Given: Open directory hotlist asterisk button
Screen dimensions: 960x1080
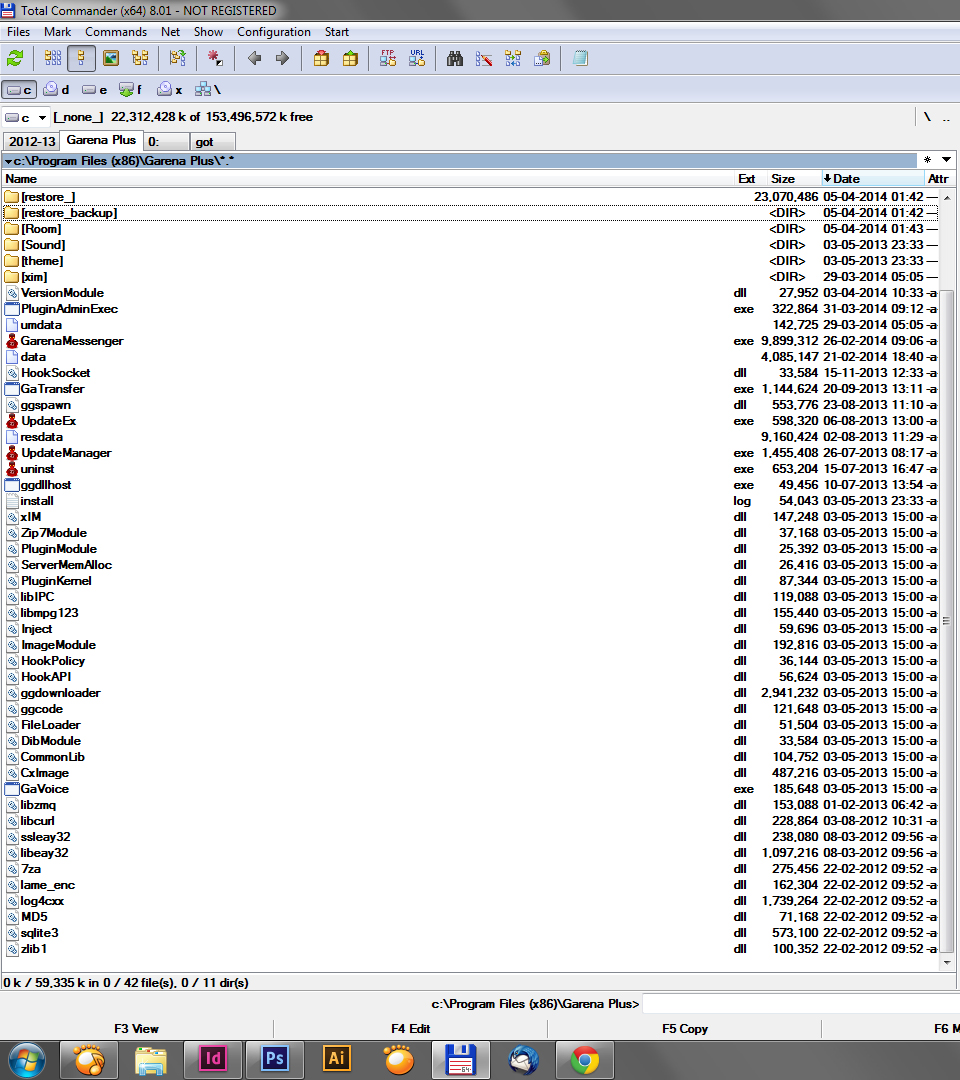Looking at the screenshot, I should coord(928,160).
